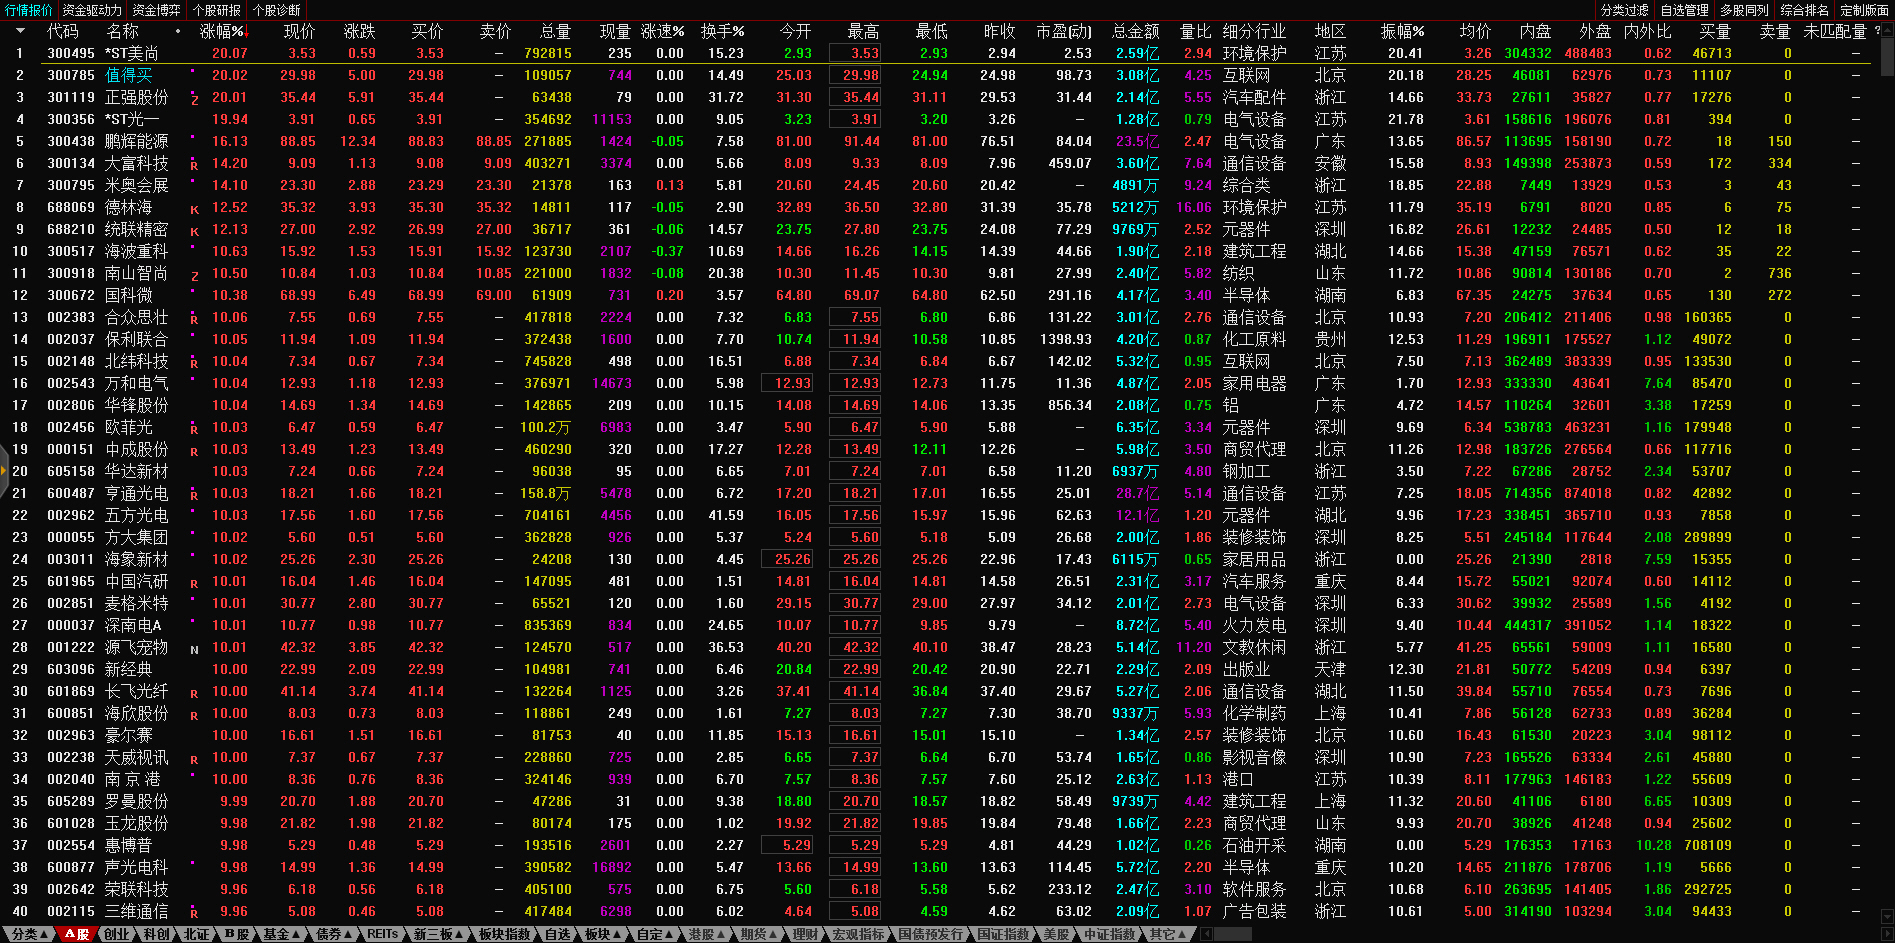Expand the 新三板 bottom tab menu
This screenshot has height=943, width=1895.
pyautogui.click(x=438, y=934)
